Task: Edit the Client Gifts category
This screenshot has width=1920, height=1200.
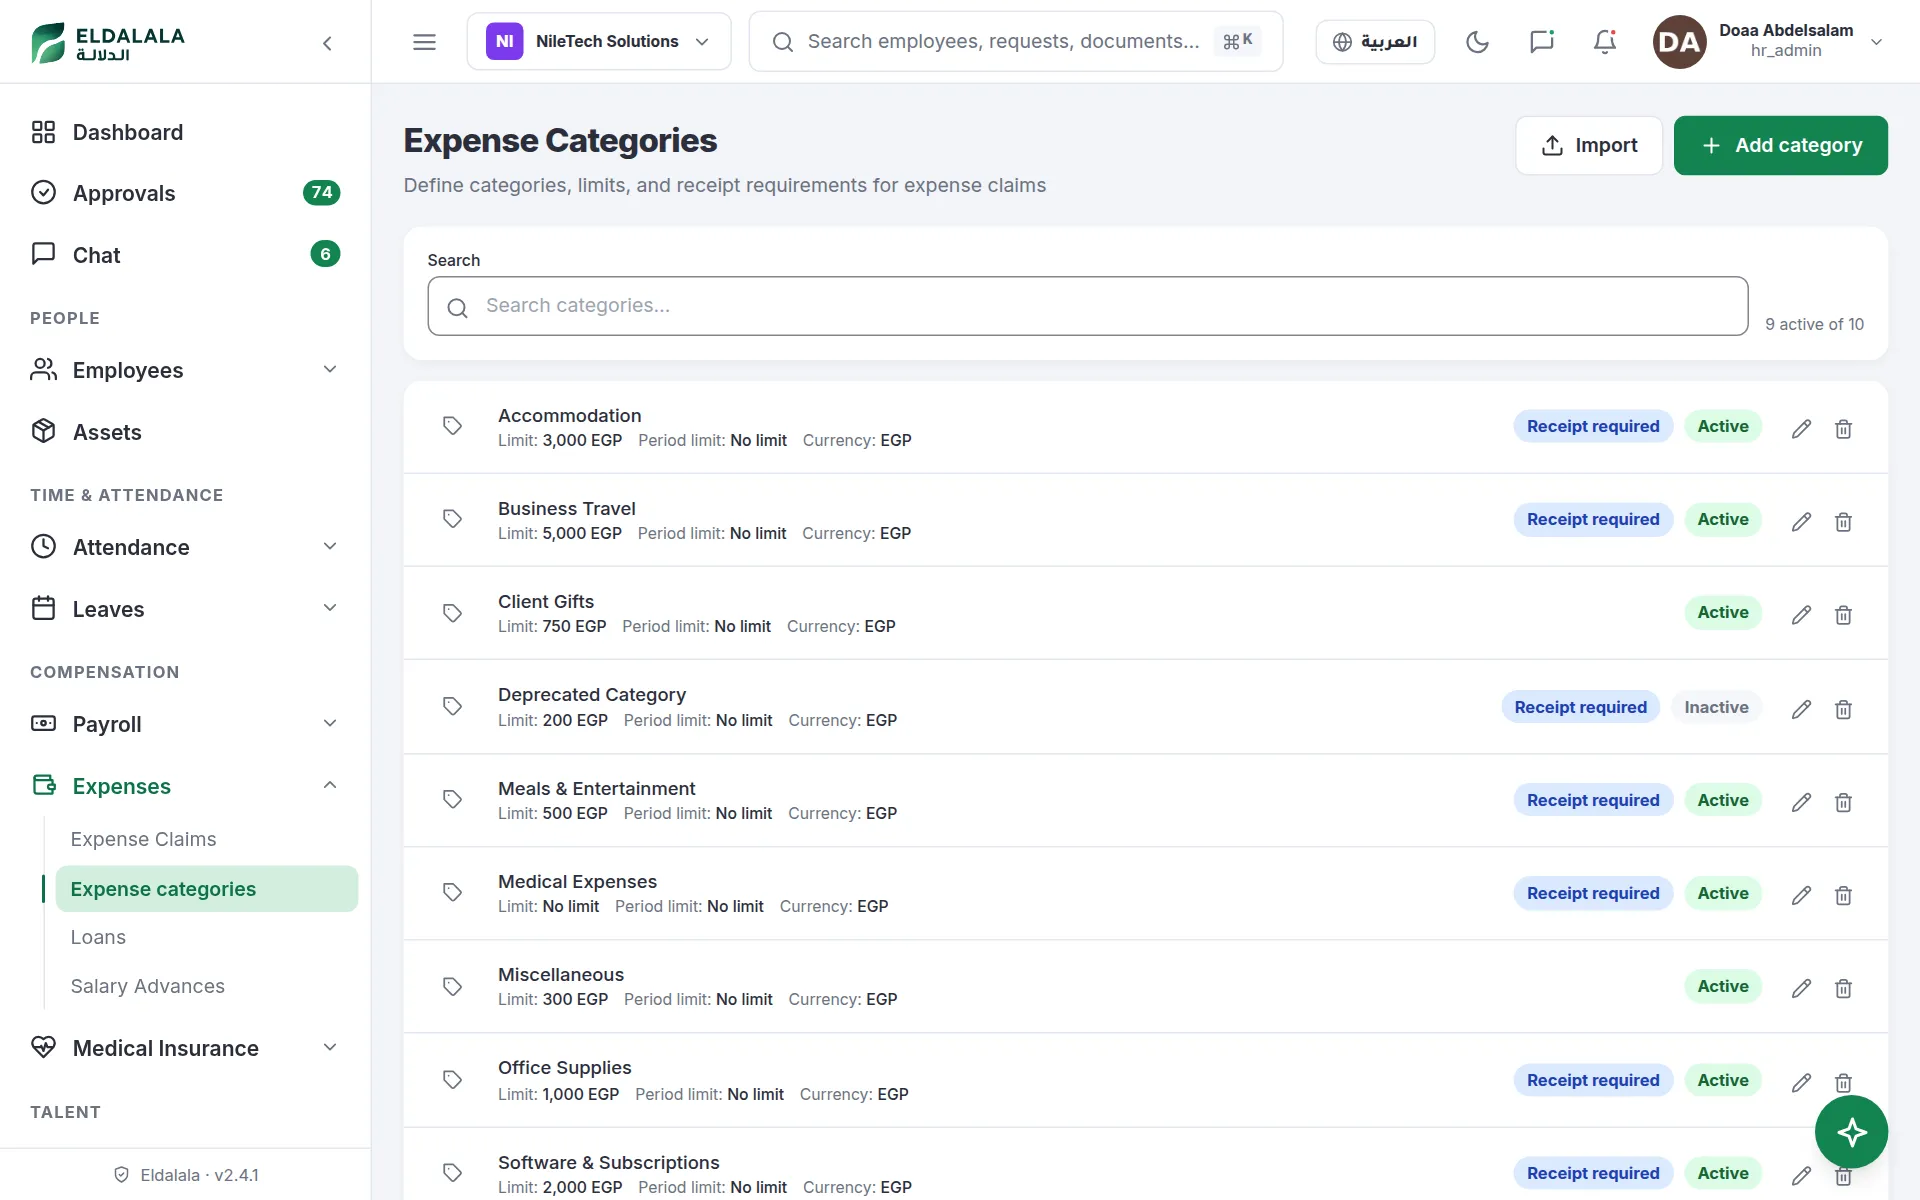Action: [x=1801, y=615]
